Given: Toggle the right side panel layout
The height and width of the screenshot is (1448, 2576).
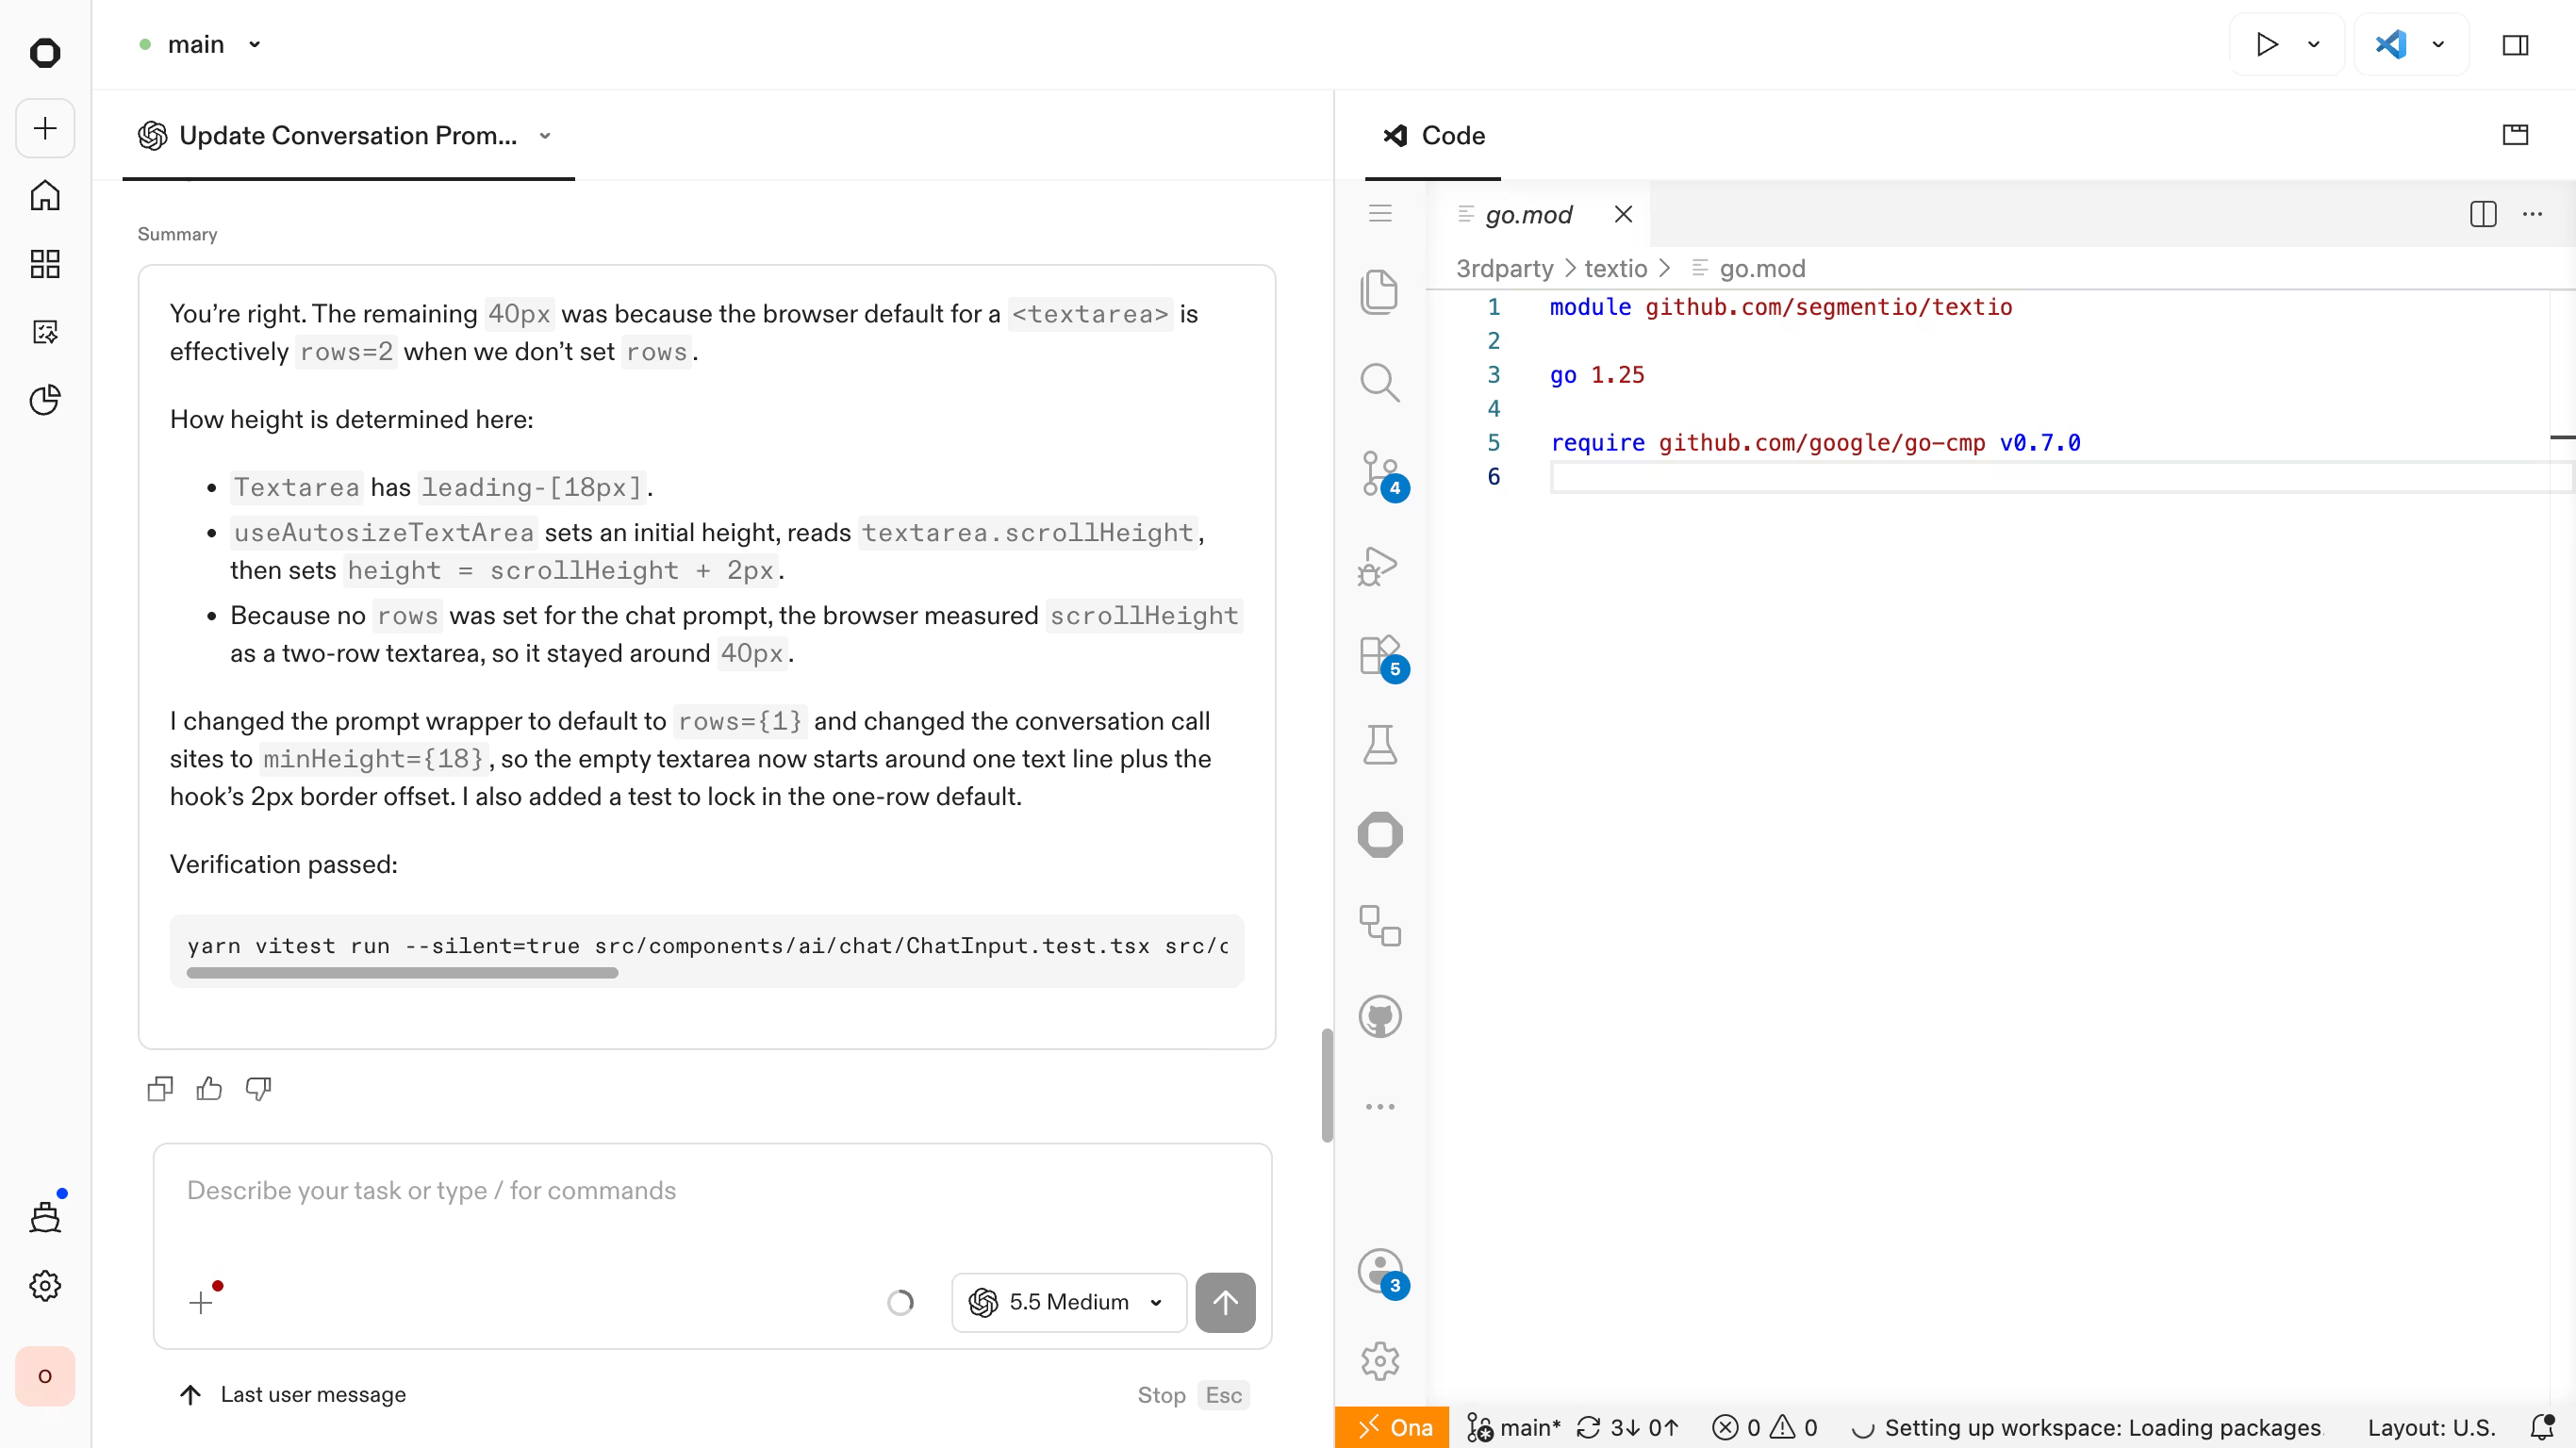Looking at the screenshot, I should click(2516, 45).
